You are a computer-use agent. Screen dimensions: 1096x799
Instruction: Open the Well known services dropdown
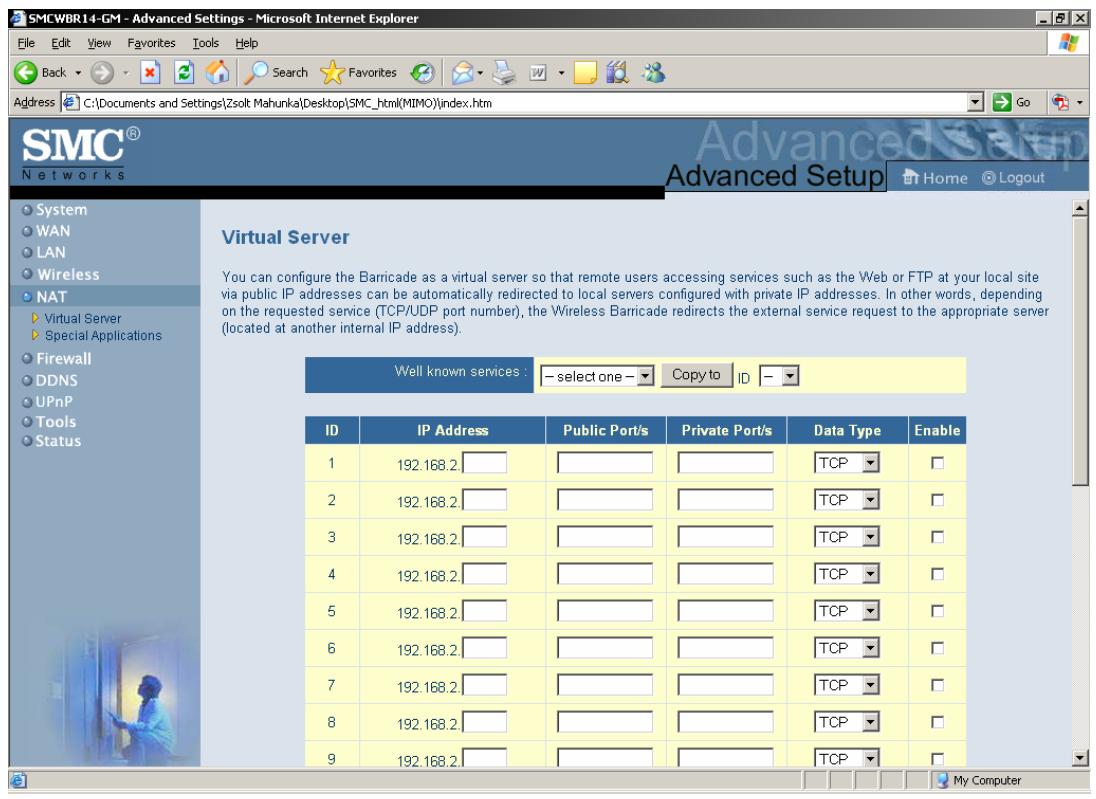point(597,376)
